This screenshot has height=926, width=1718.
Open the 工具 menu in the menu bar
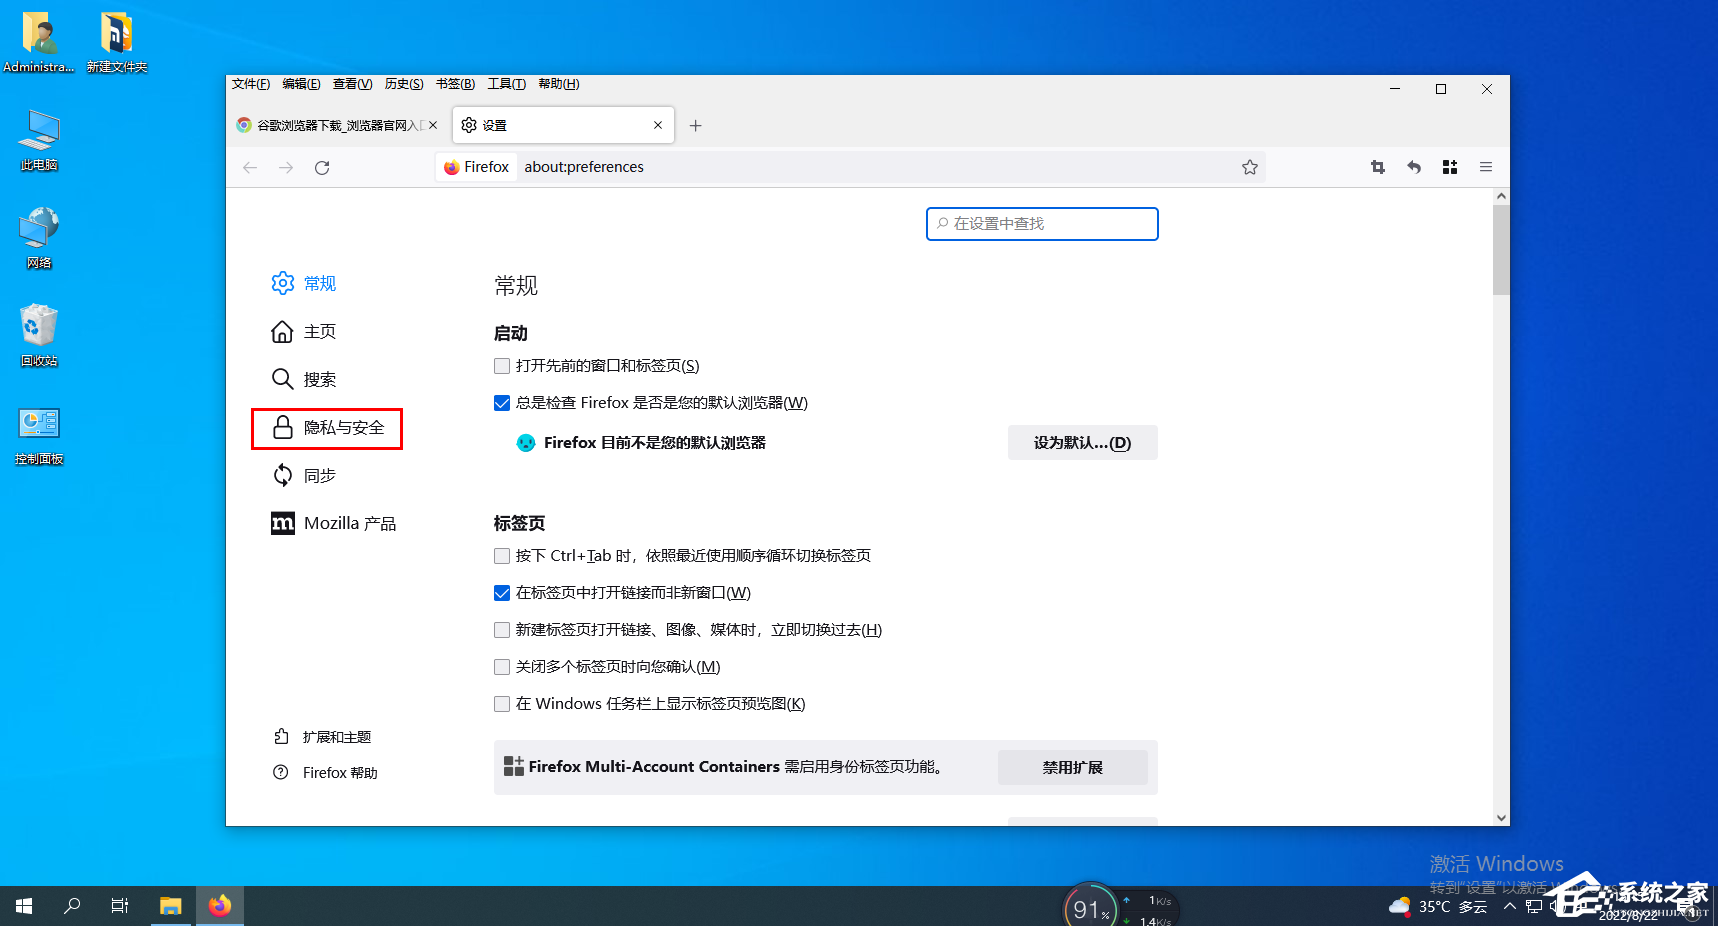pos(506,84)
